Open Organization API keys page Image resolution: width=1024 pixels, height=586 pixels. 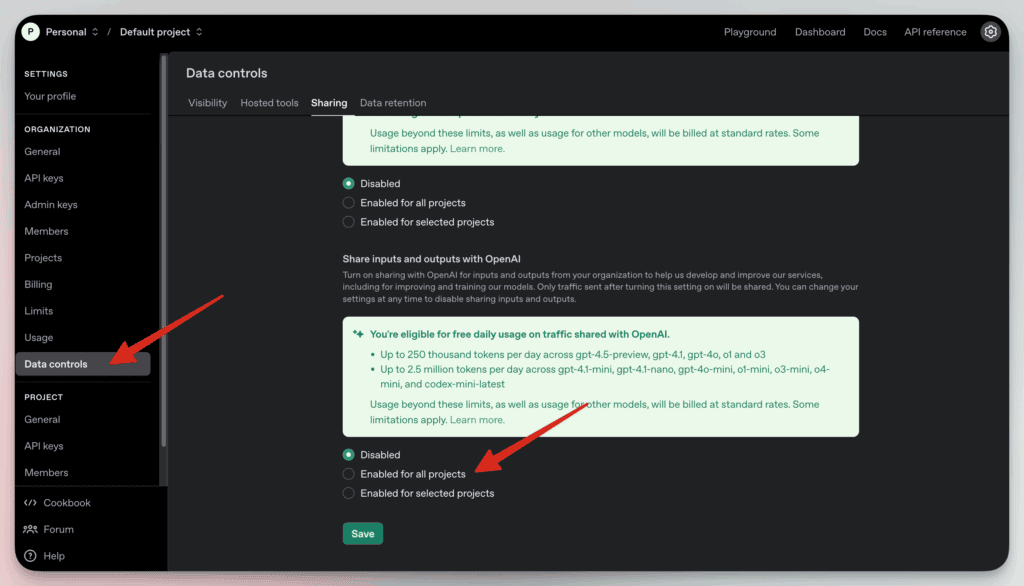click(x=44, y=178)
